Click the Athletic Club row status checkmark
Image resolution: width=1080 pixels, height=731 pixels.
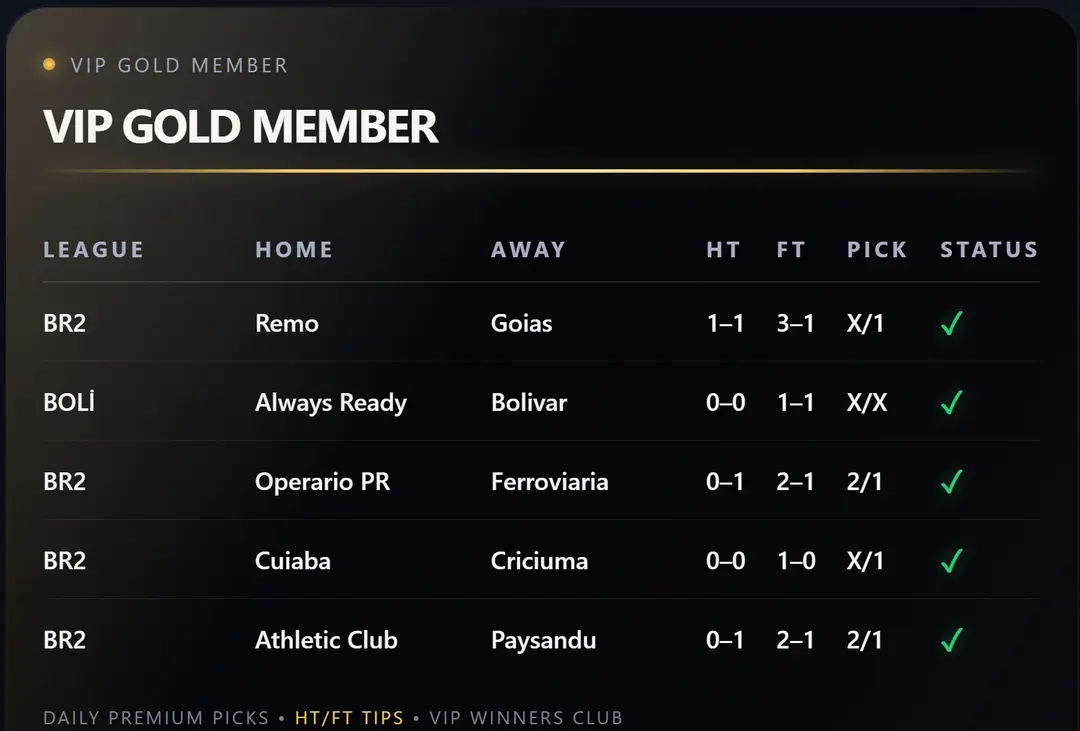pyautogui.click(x=951, y=640)
